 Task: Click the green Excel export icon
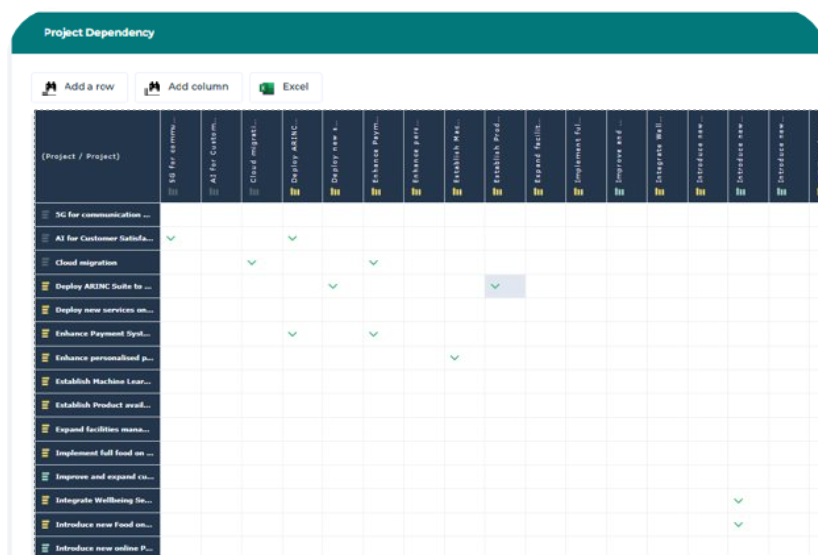coord(267,88)
